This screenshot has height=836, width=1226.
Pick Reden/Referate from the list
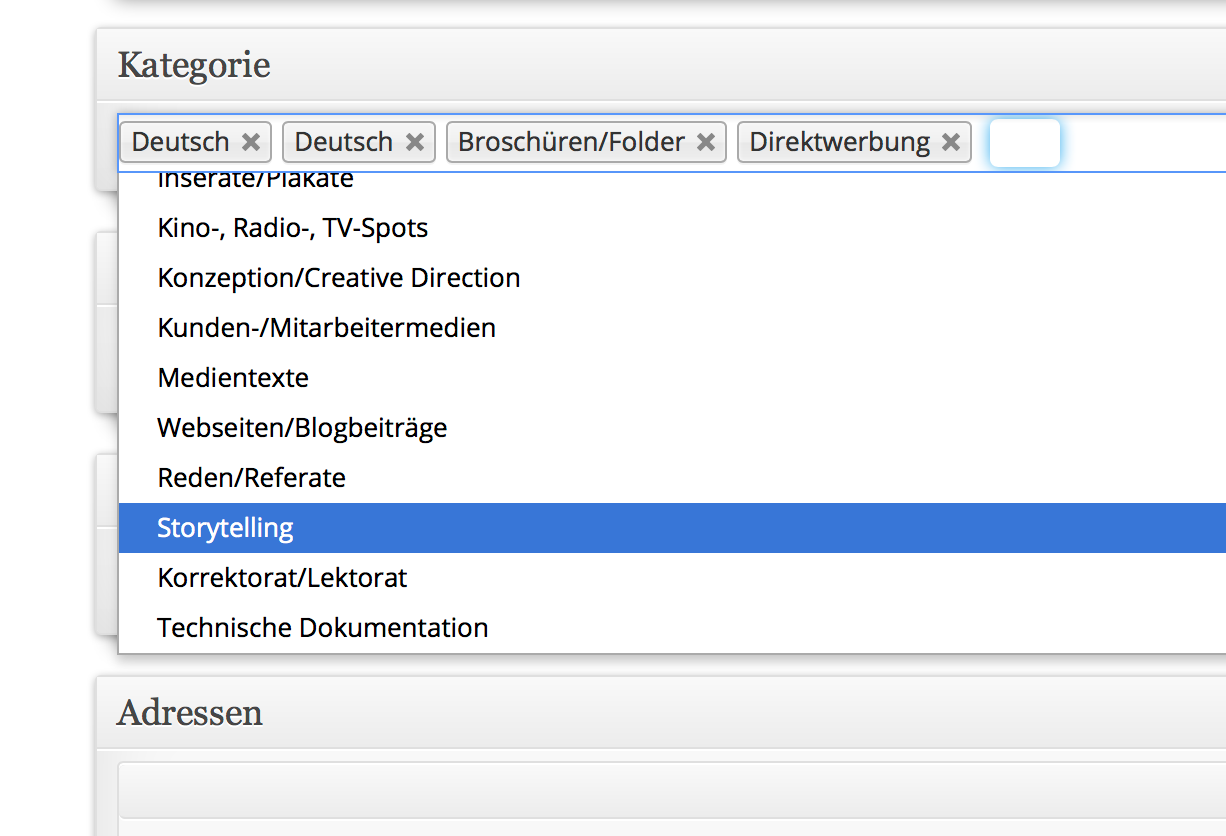pos(672,478)
